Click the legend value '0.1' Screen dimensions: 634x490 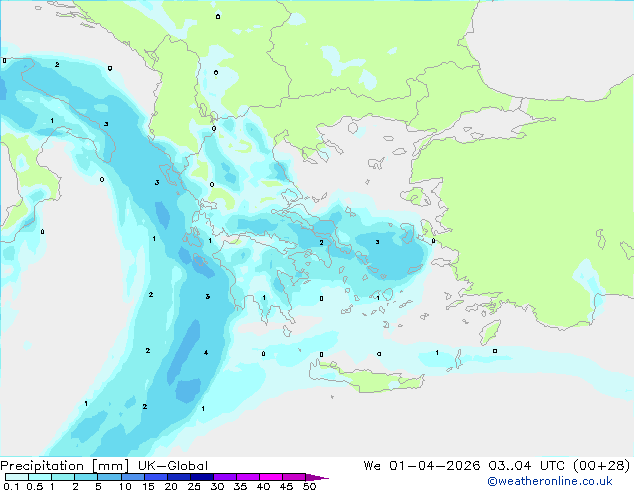[x=11, y=486]
